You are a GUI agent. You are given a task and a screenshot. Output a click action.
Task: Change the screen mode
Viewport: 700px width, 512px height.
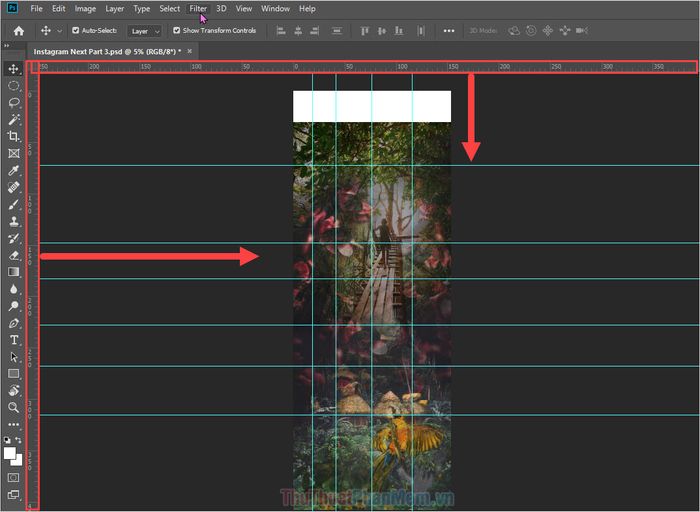click(13, 494)
